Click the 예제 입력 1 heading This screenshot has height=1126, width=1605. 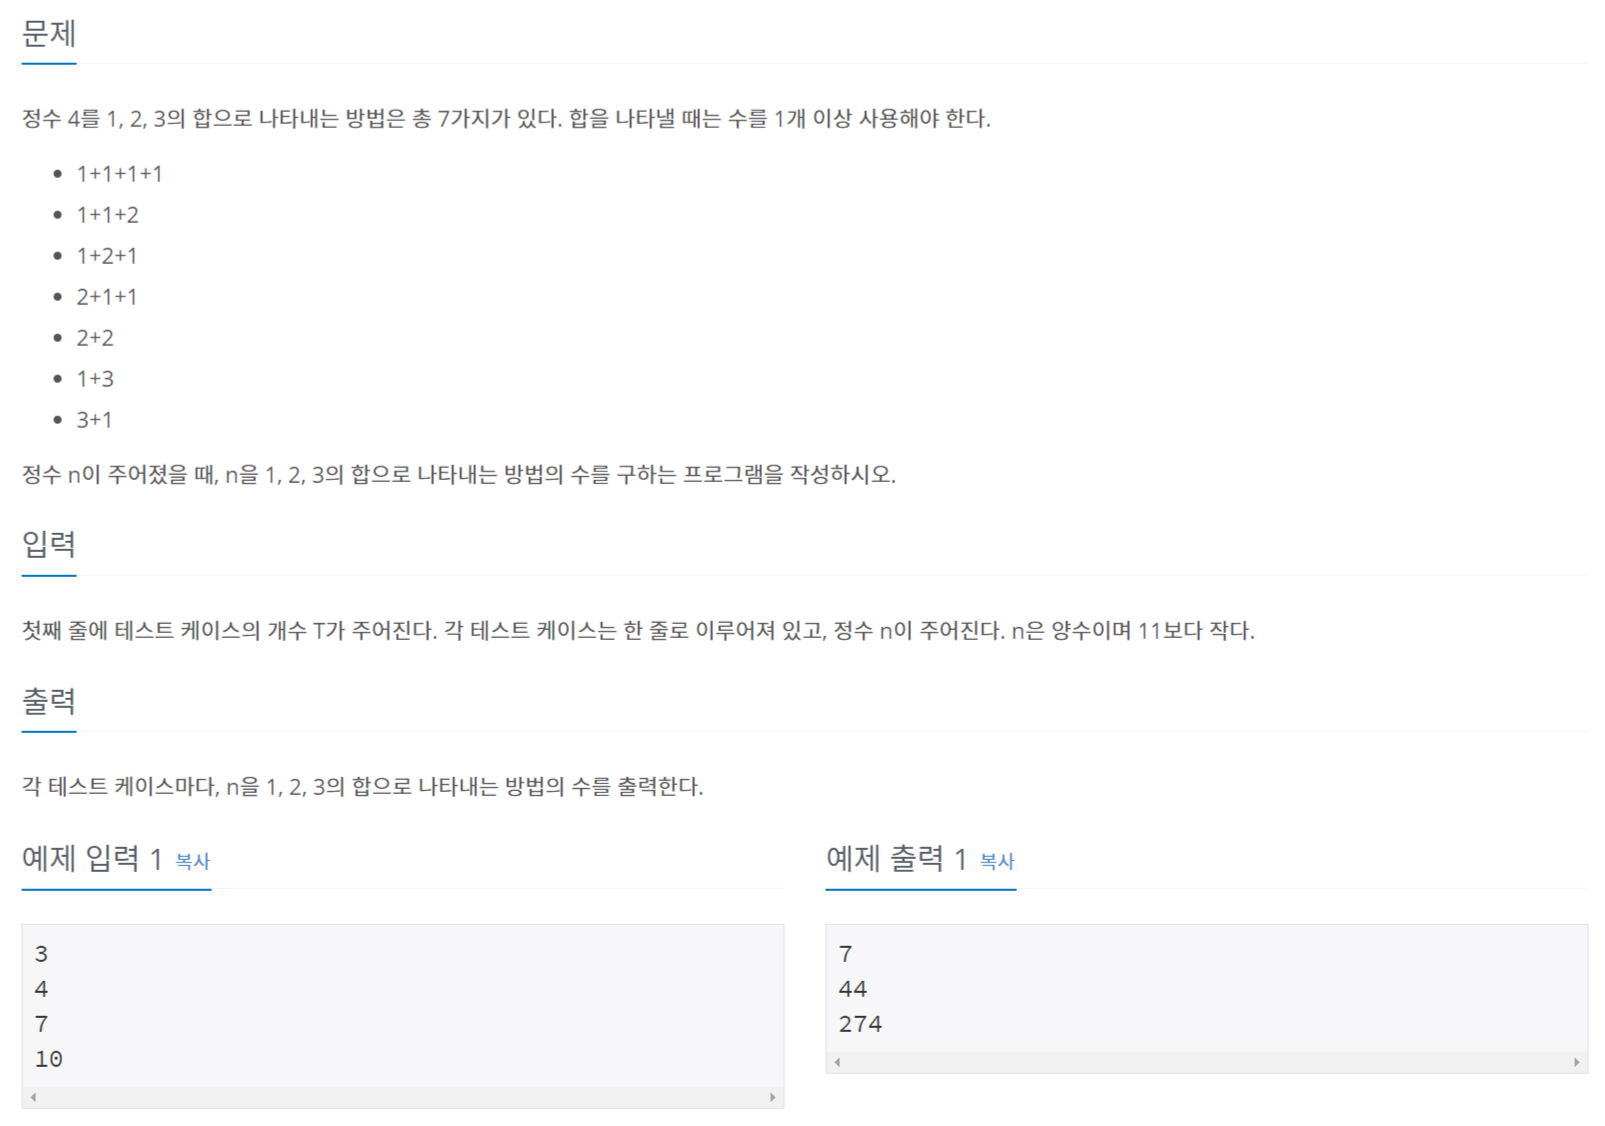click(92, 858)
